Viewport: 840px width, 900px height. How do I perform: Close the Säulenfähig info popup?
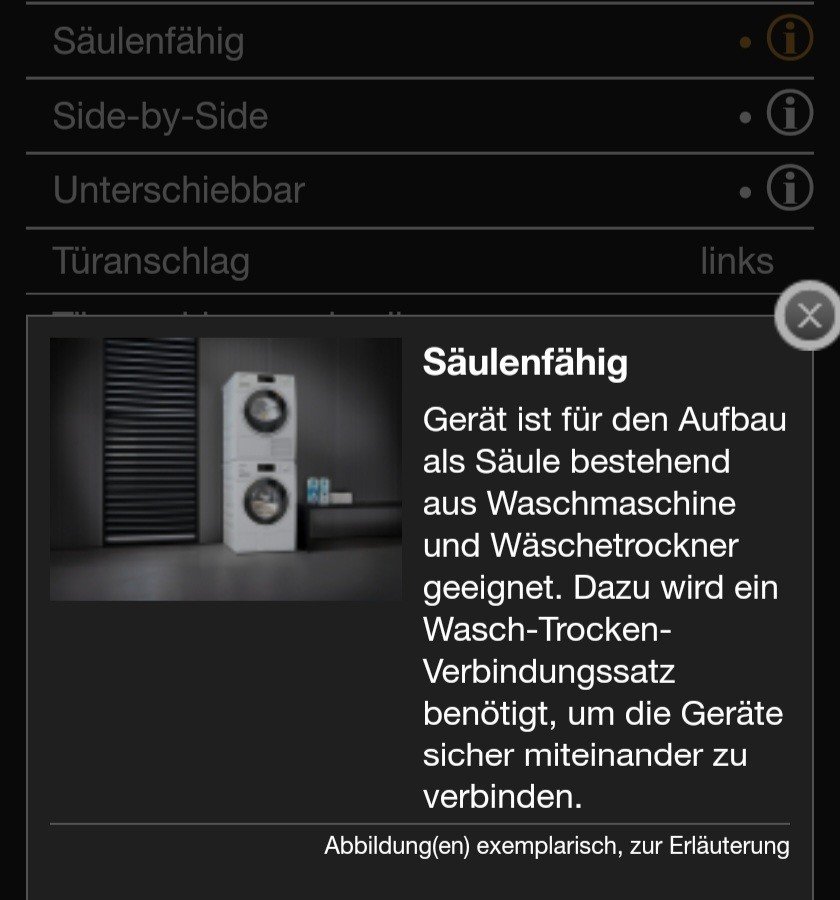coord(809,316)
